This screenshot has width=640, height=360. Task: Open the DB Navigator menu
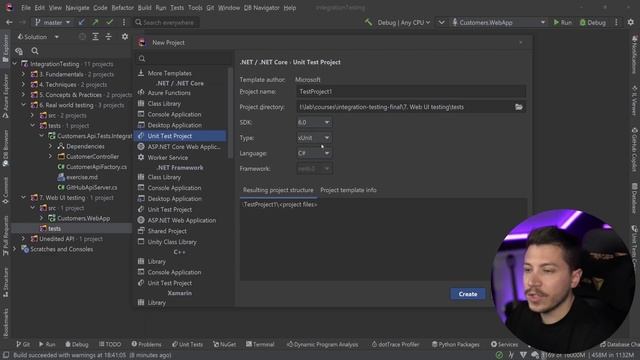click(x=262, y=8)
